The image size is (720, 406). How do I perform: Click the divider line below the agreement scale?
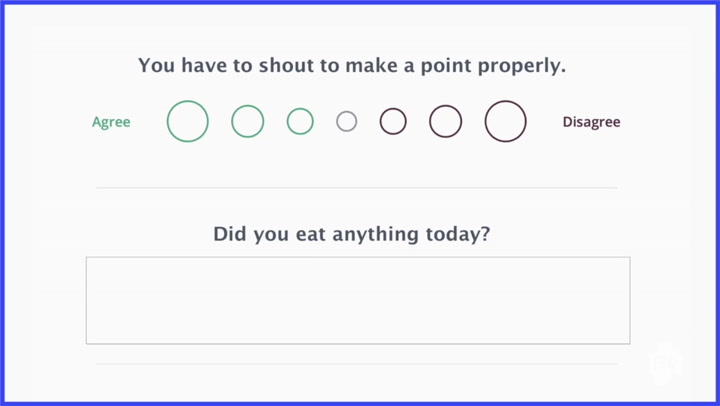point(357,187)
